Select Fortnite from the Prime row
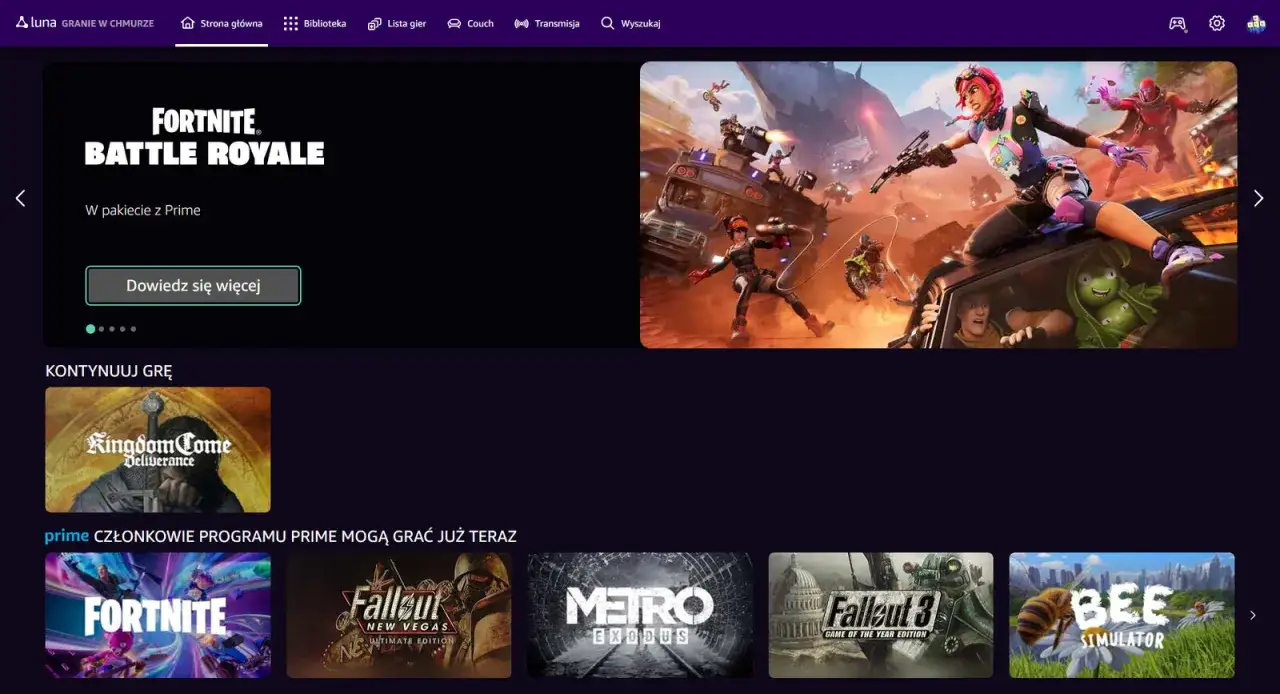This screenshot has height=694, width=1280. (x=157, y=615)
